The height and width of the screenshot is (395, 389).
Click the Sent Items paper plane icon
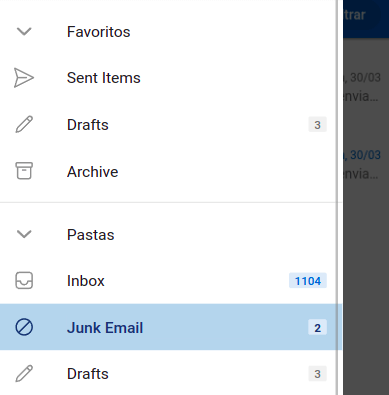24,78
